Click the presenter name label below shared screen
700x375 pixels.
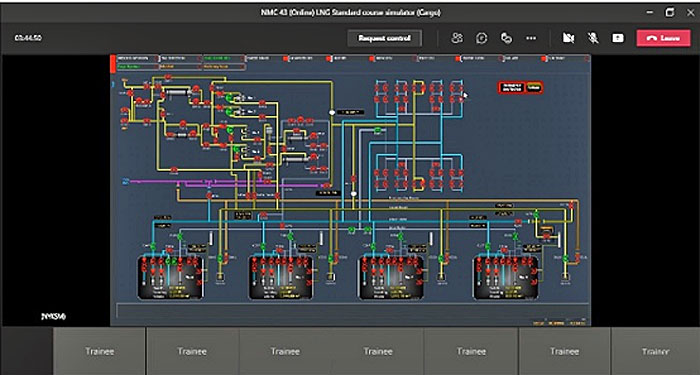(53, 317)
